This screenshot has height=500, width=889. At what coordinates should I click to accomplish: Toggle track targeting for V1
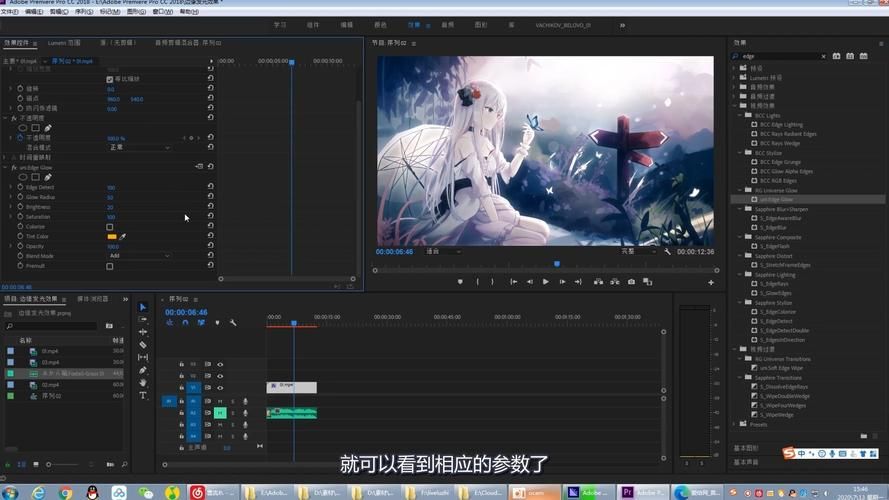(x=193, y=388)
